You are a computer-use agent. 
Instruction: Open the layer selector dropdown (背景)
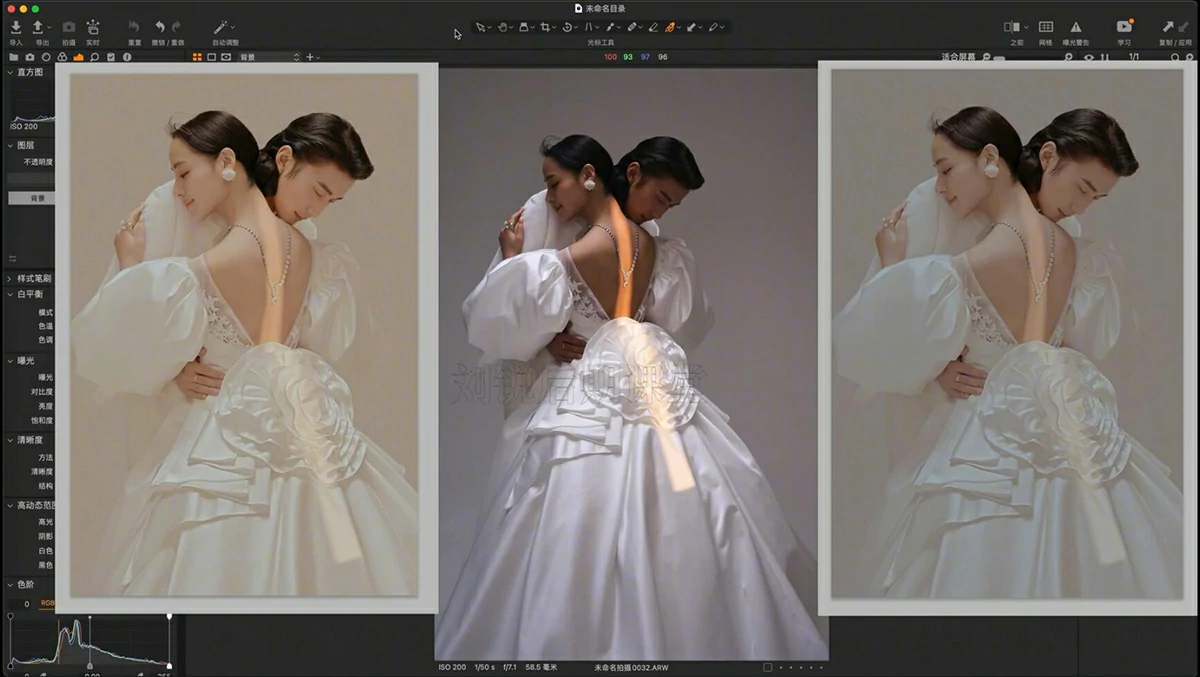[268, 57]
